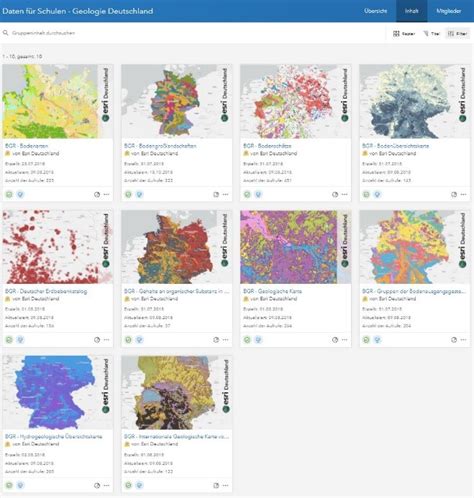The width and height of the screenshot is (474, 498).
Task: Click round sharing icon on Deutscher Erdbebenkatalog card
Action: coord(97,340)
